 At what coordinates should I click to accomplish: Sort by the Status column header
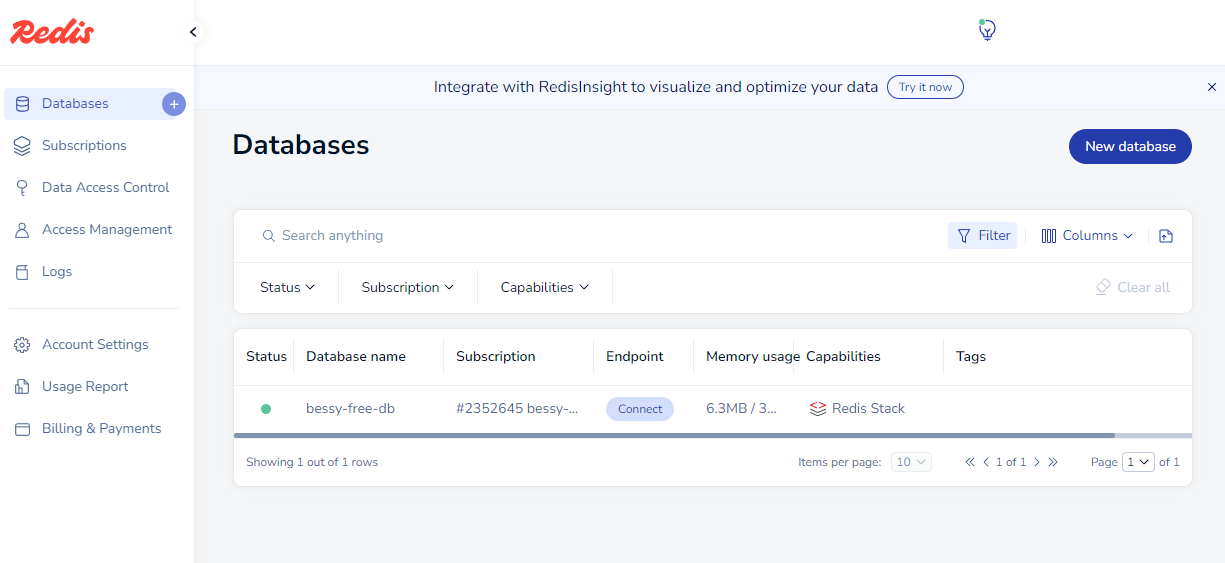click(x=266, y=356)
